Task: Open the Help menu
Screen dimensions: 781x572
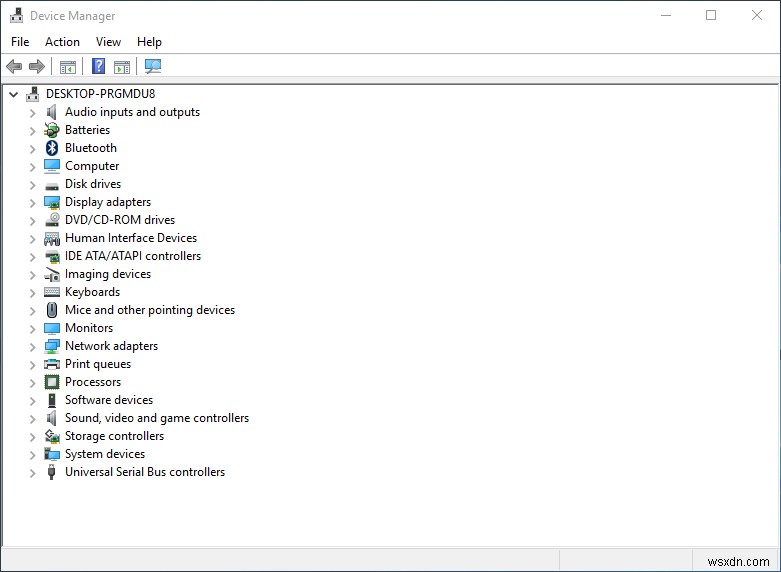Action: coord(149,42)
